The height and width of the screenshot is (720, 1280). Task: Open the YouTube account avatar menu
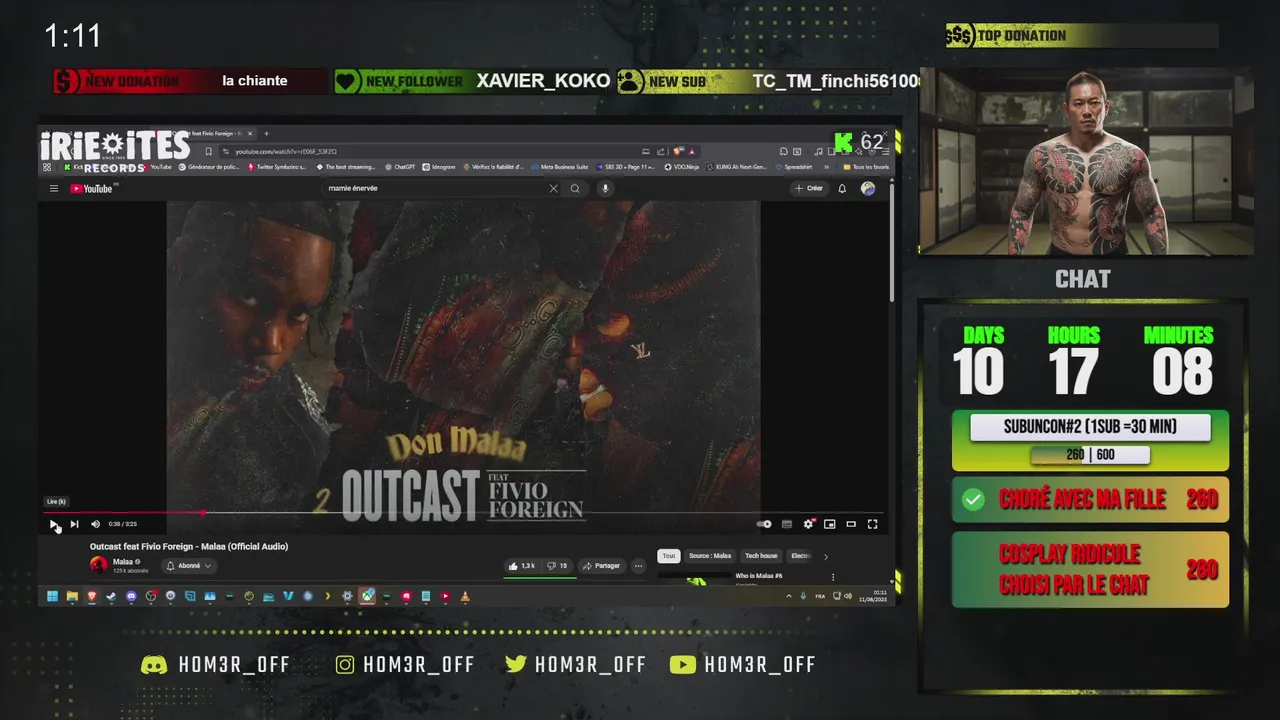868,188
